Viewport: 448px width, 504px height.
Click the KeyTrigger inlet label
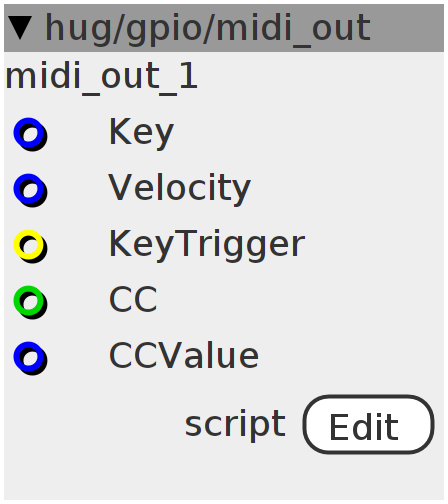click(x=207, y=245)
